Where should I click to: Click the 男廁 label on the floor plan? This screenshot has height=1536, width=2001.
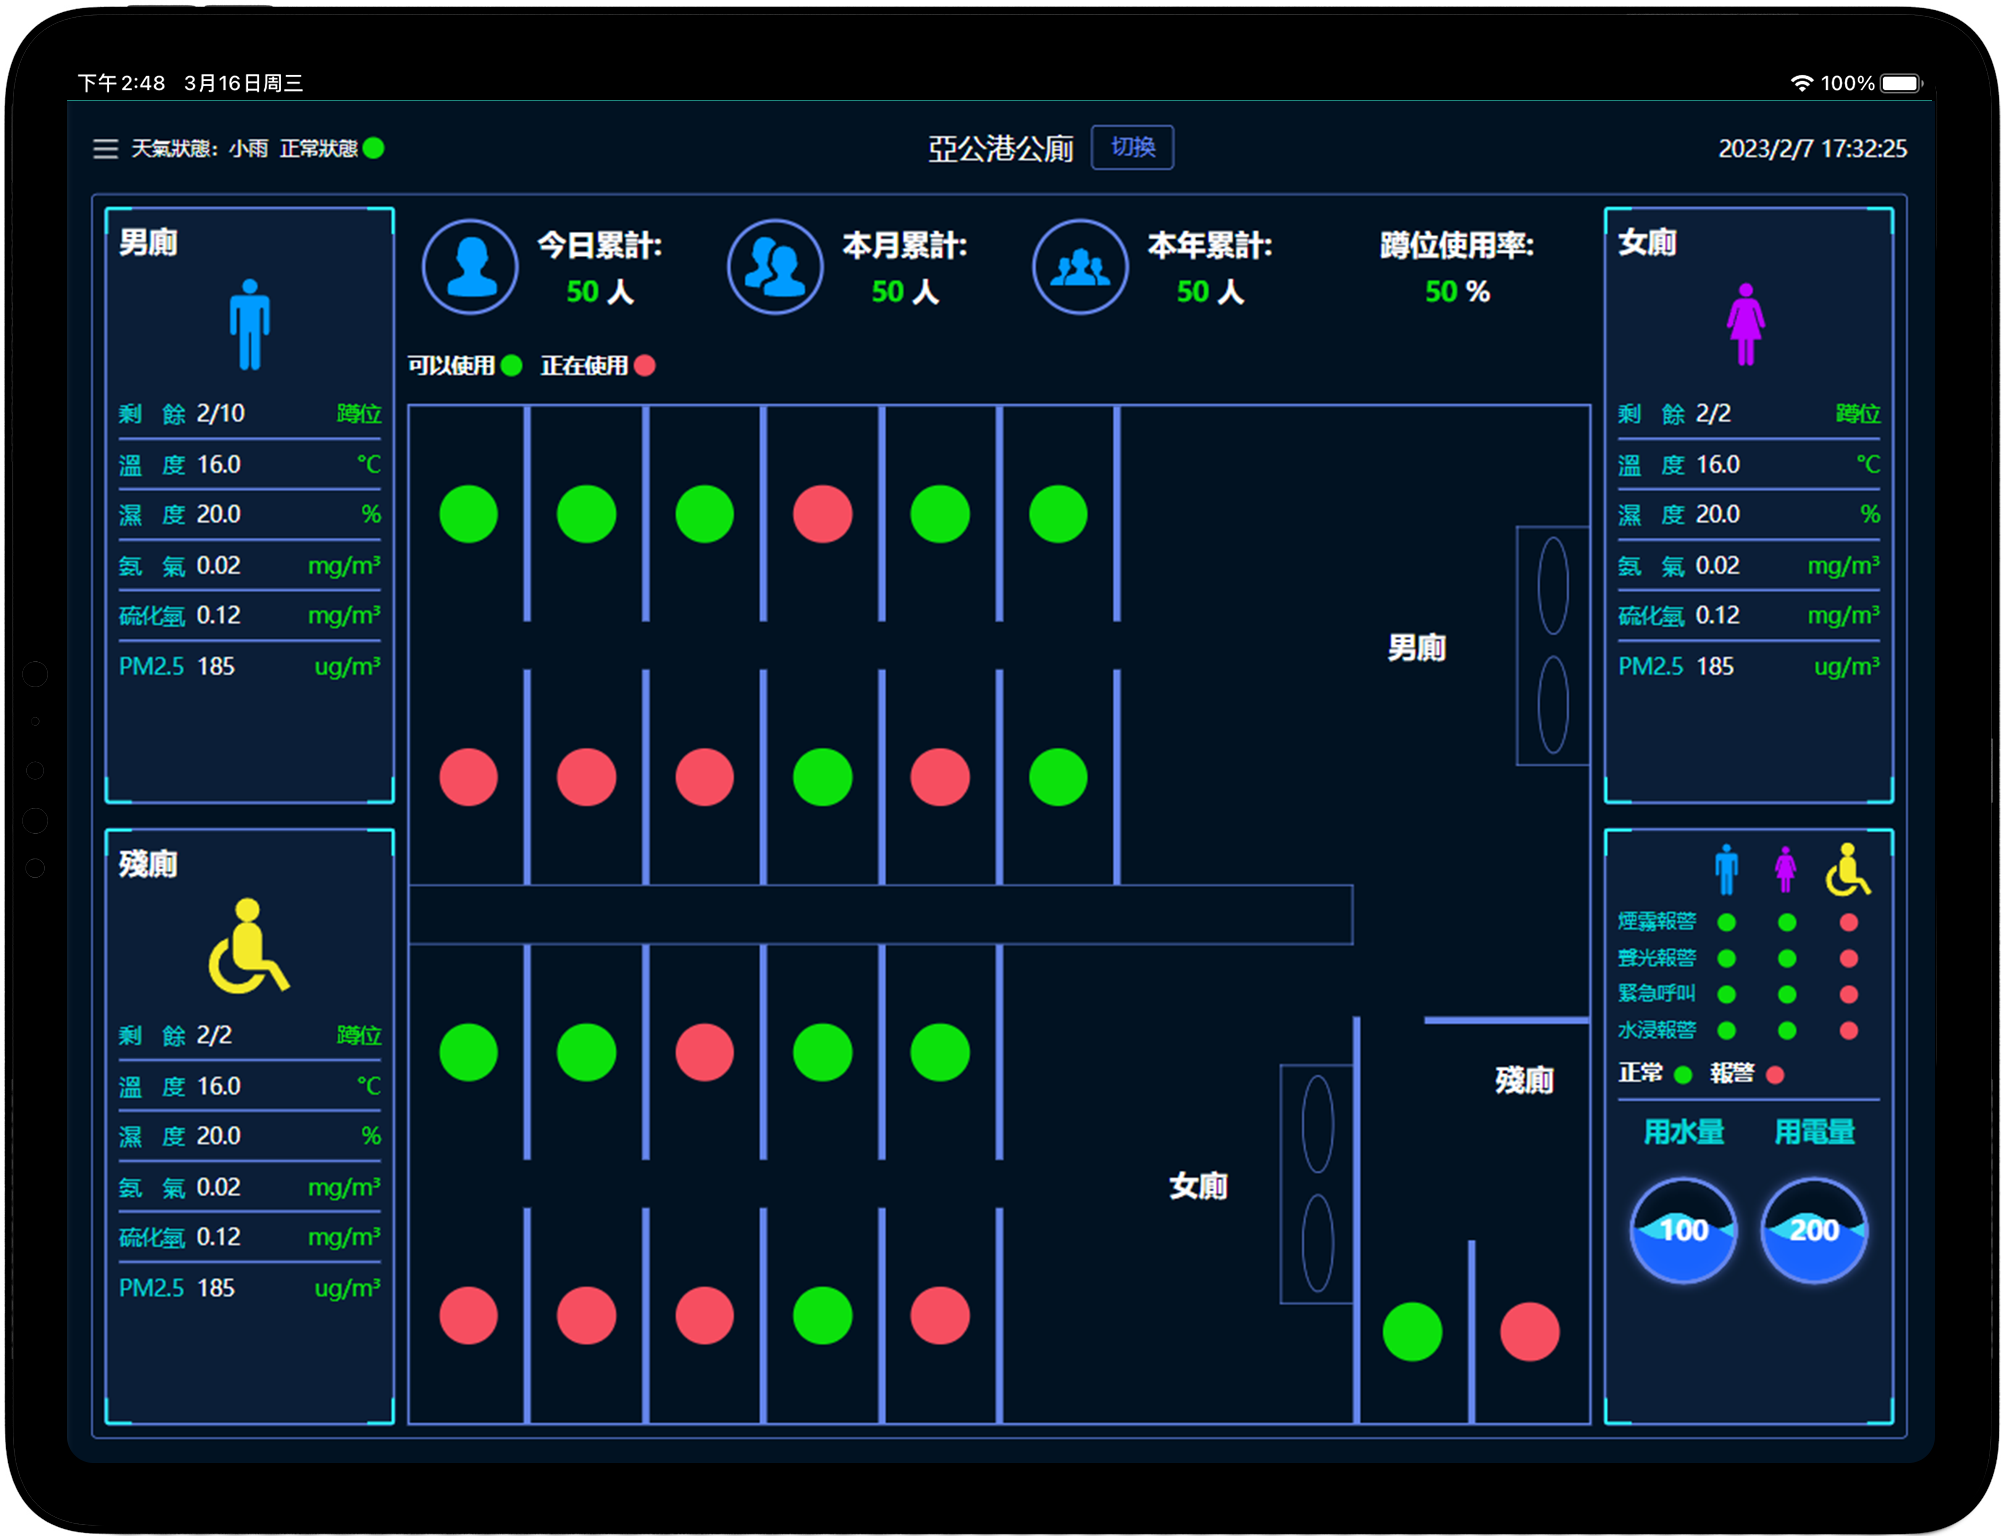(1416, 648)
